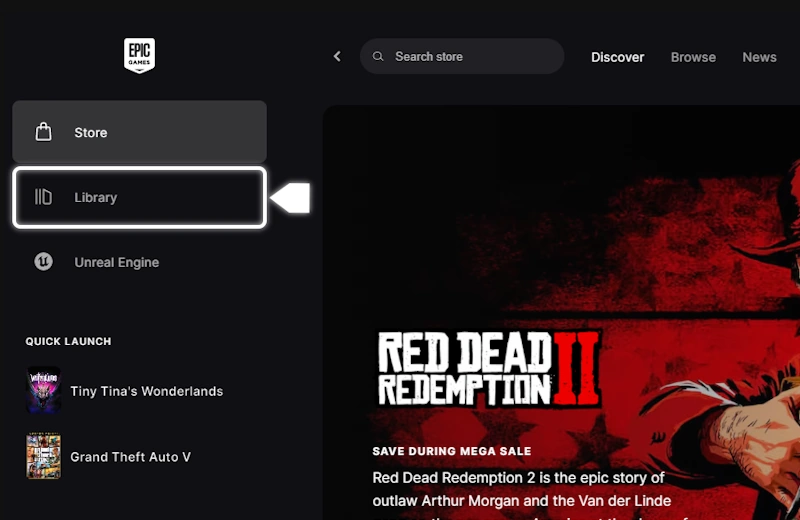Image resolution: width=800 pixels, height=520 pixels.
Task: Switch to the News tab
Action: coord(759,57)
